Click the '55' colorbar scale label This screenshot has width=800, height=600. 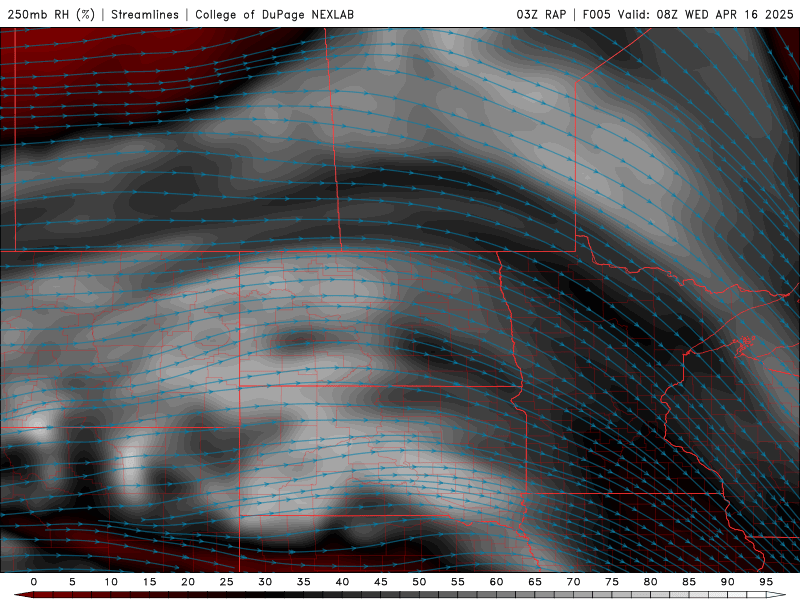click(x=458, y=582)
